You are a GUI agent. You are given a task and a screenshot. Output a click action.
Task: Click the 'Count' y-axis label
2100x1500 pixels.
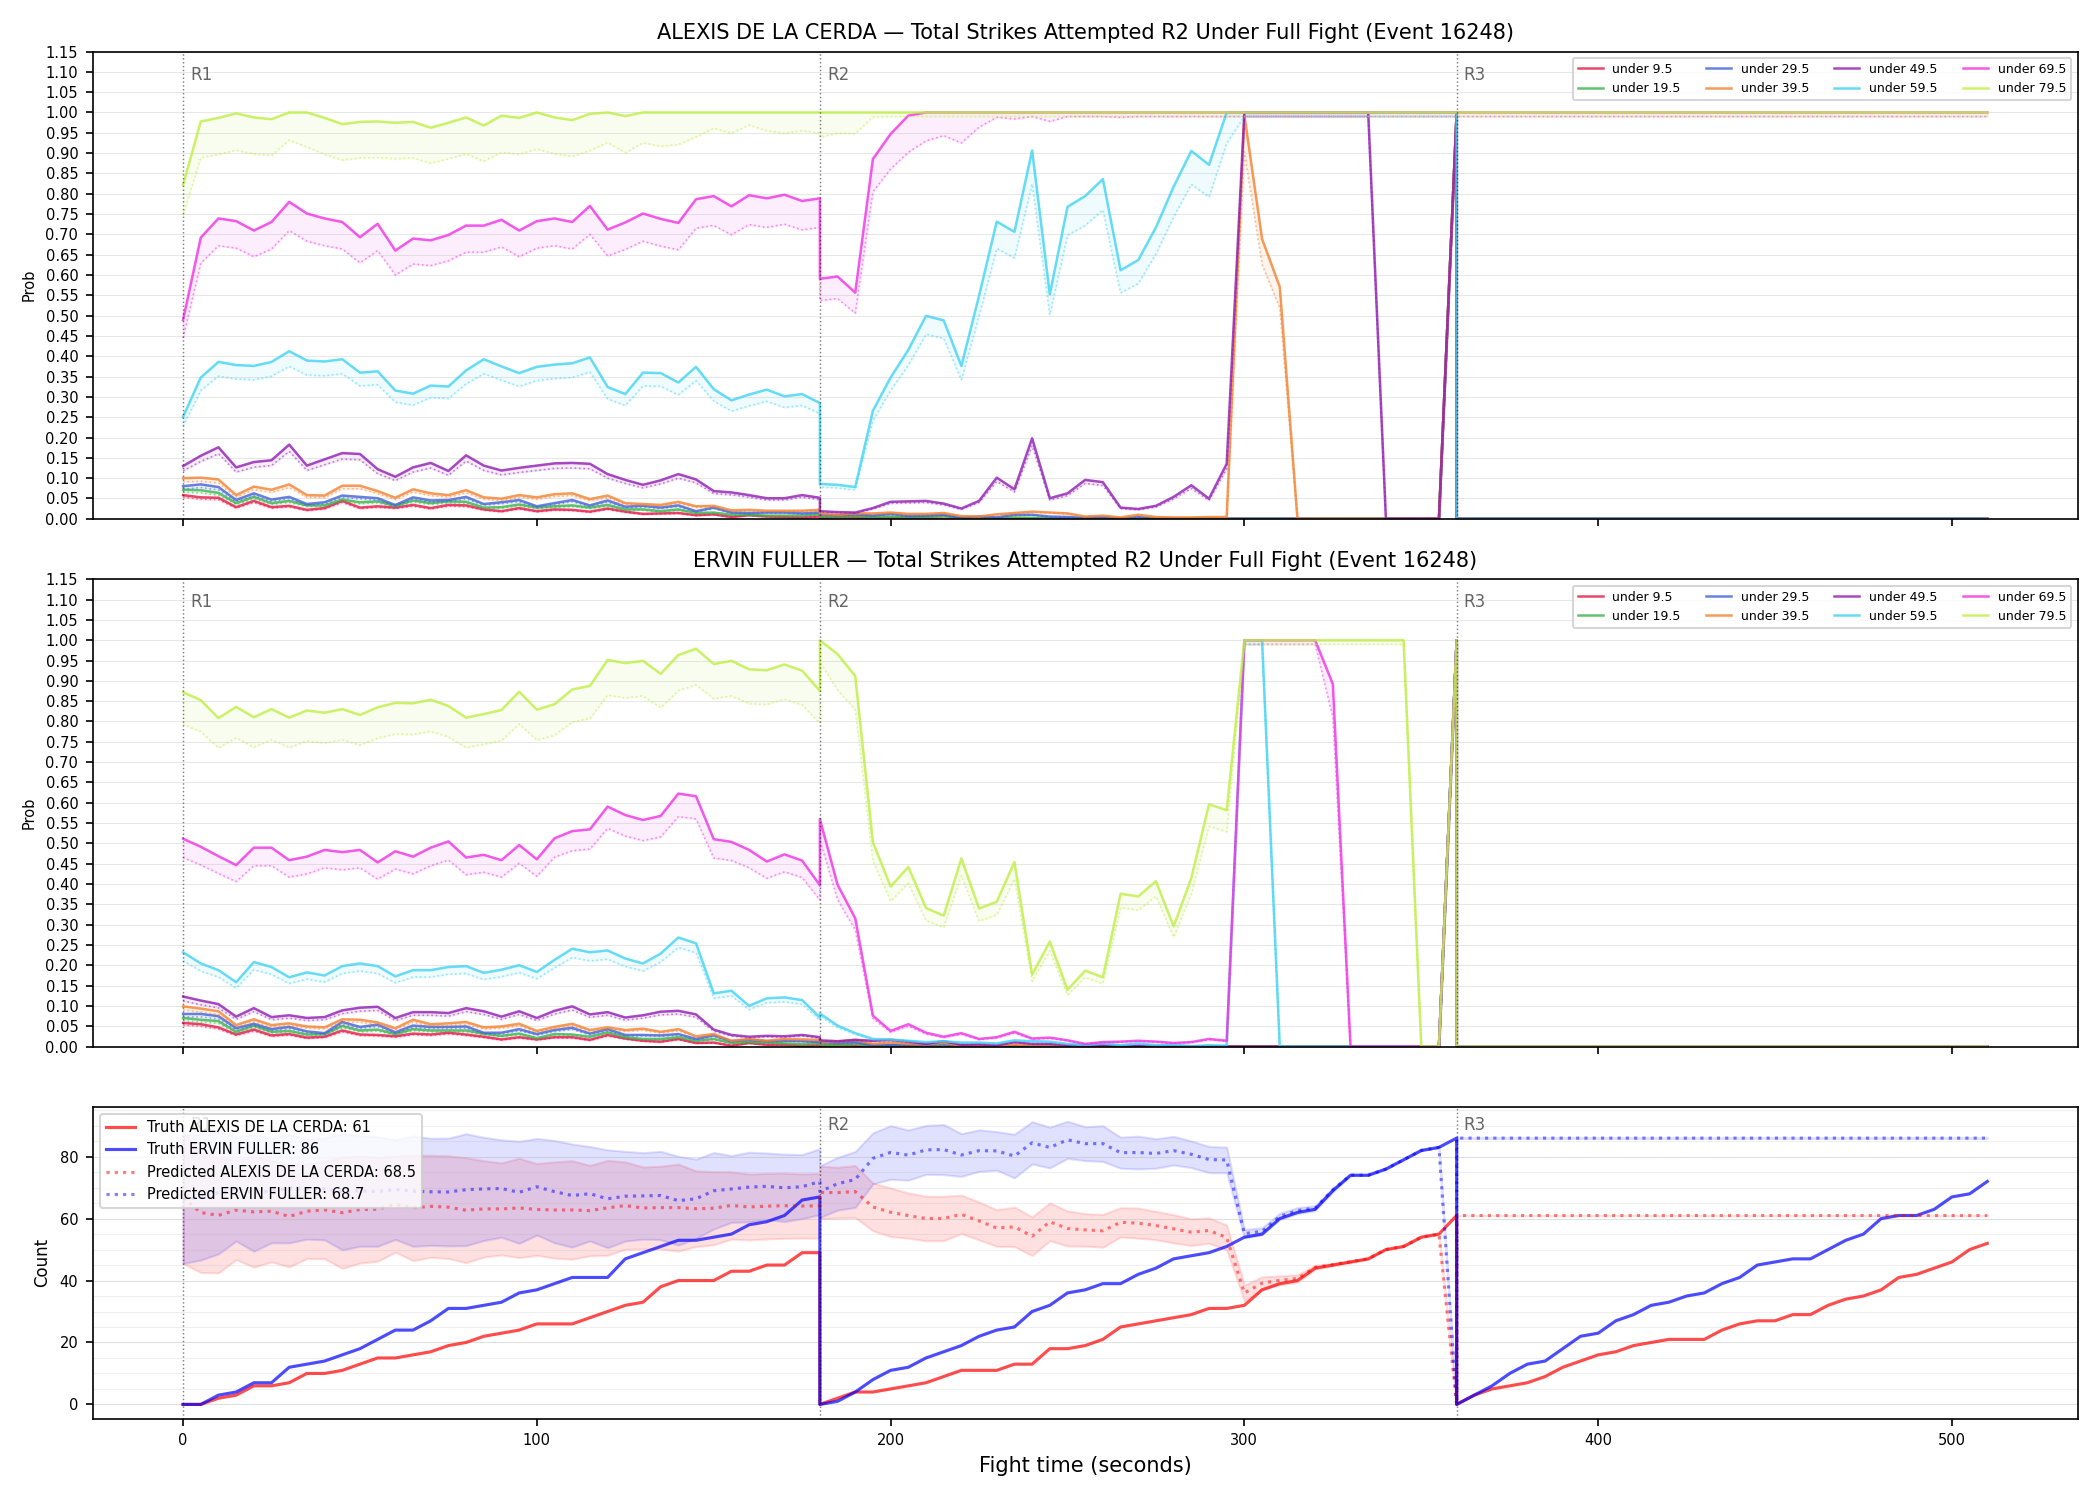point(41,1263)
